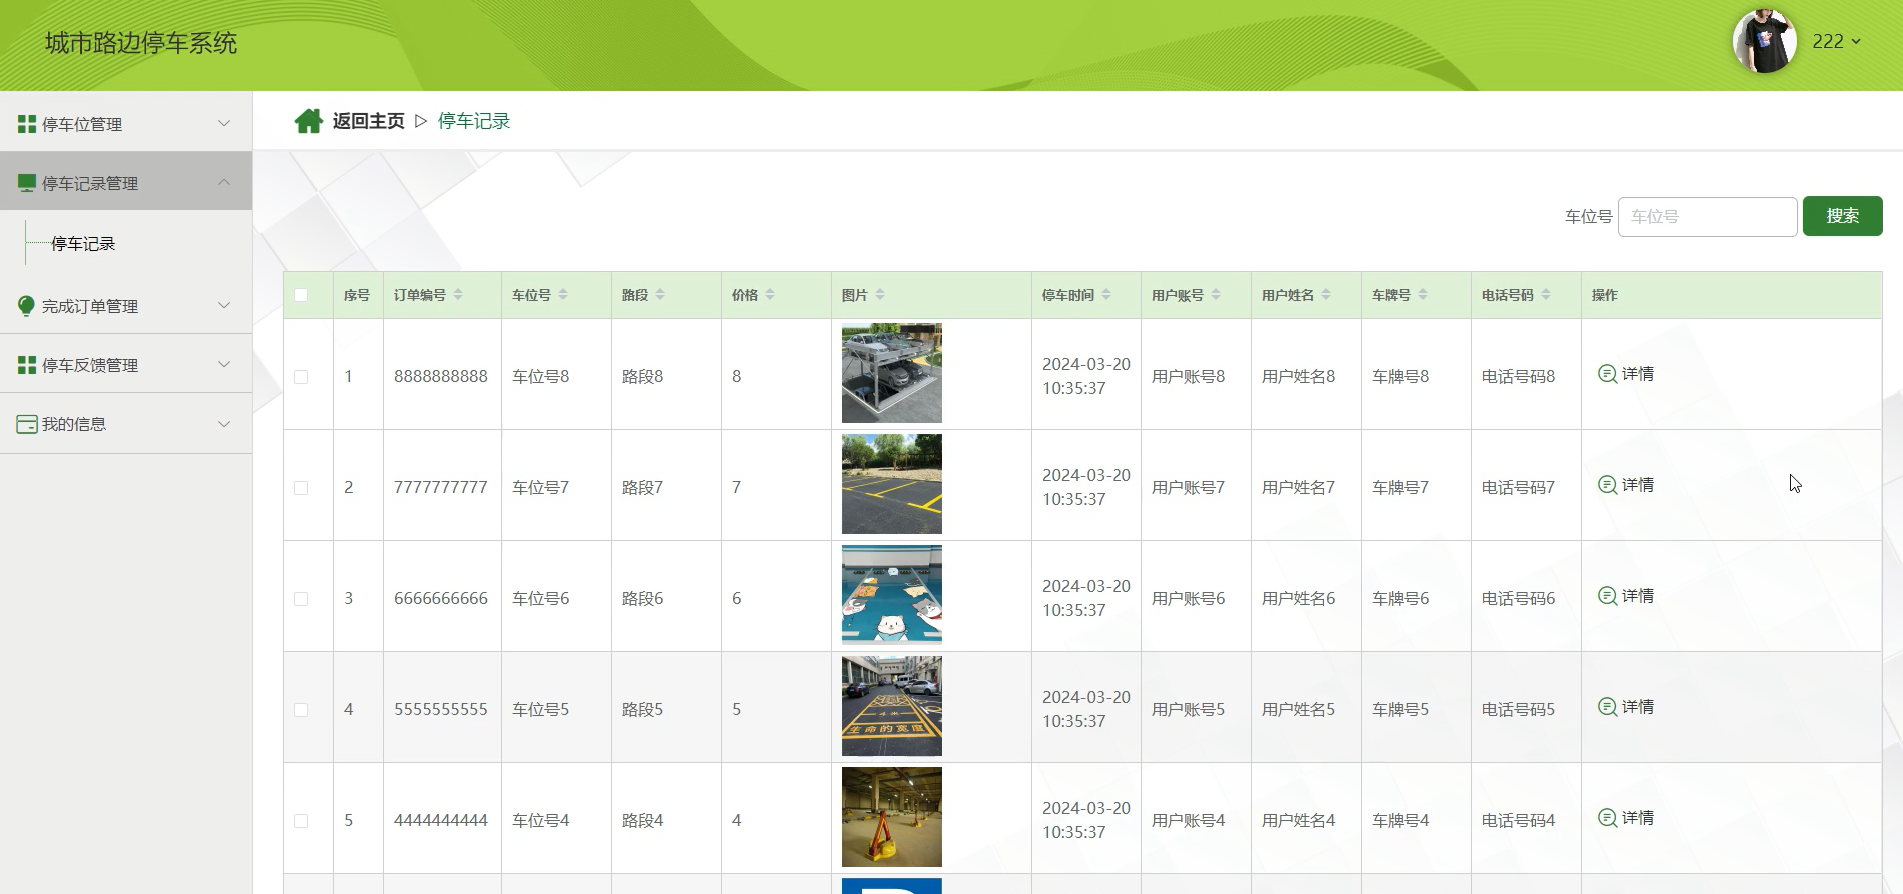Expand 停车位管理 chevron
Image resolution: width=1903 pixels, height=894 pixels.
(224, 123)
